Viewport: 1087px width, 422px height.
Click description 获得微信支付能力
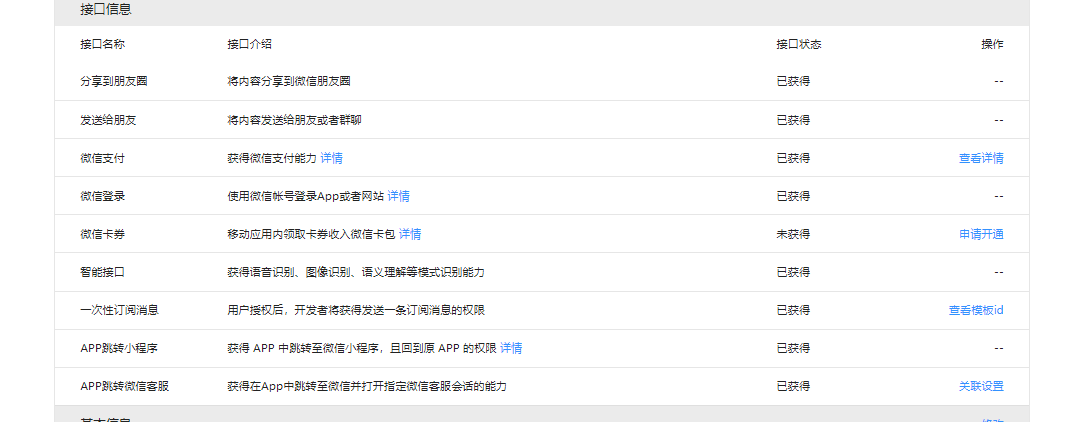click(x=272, y=158)
